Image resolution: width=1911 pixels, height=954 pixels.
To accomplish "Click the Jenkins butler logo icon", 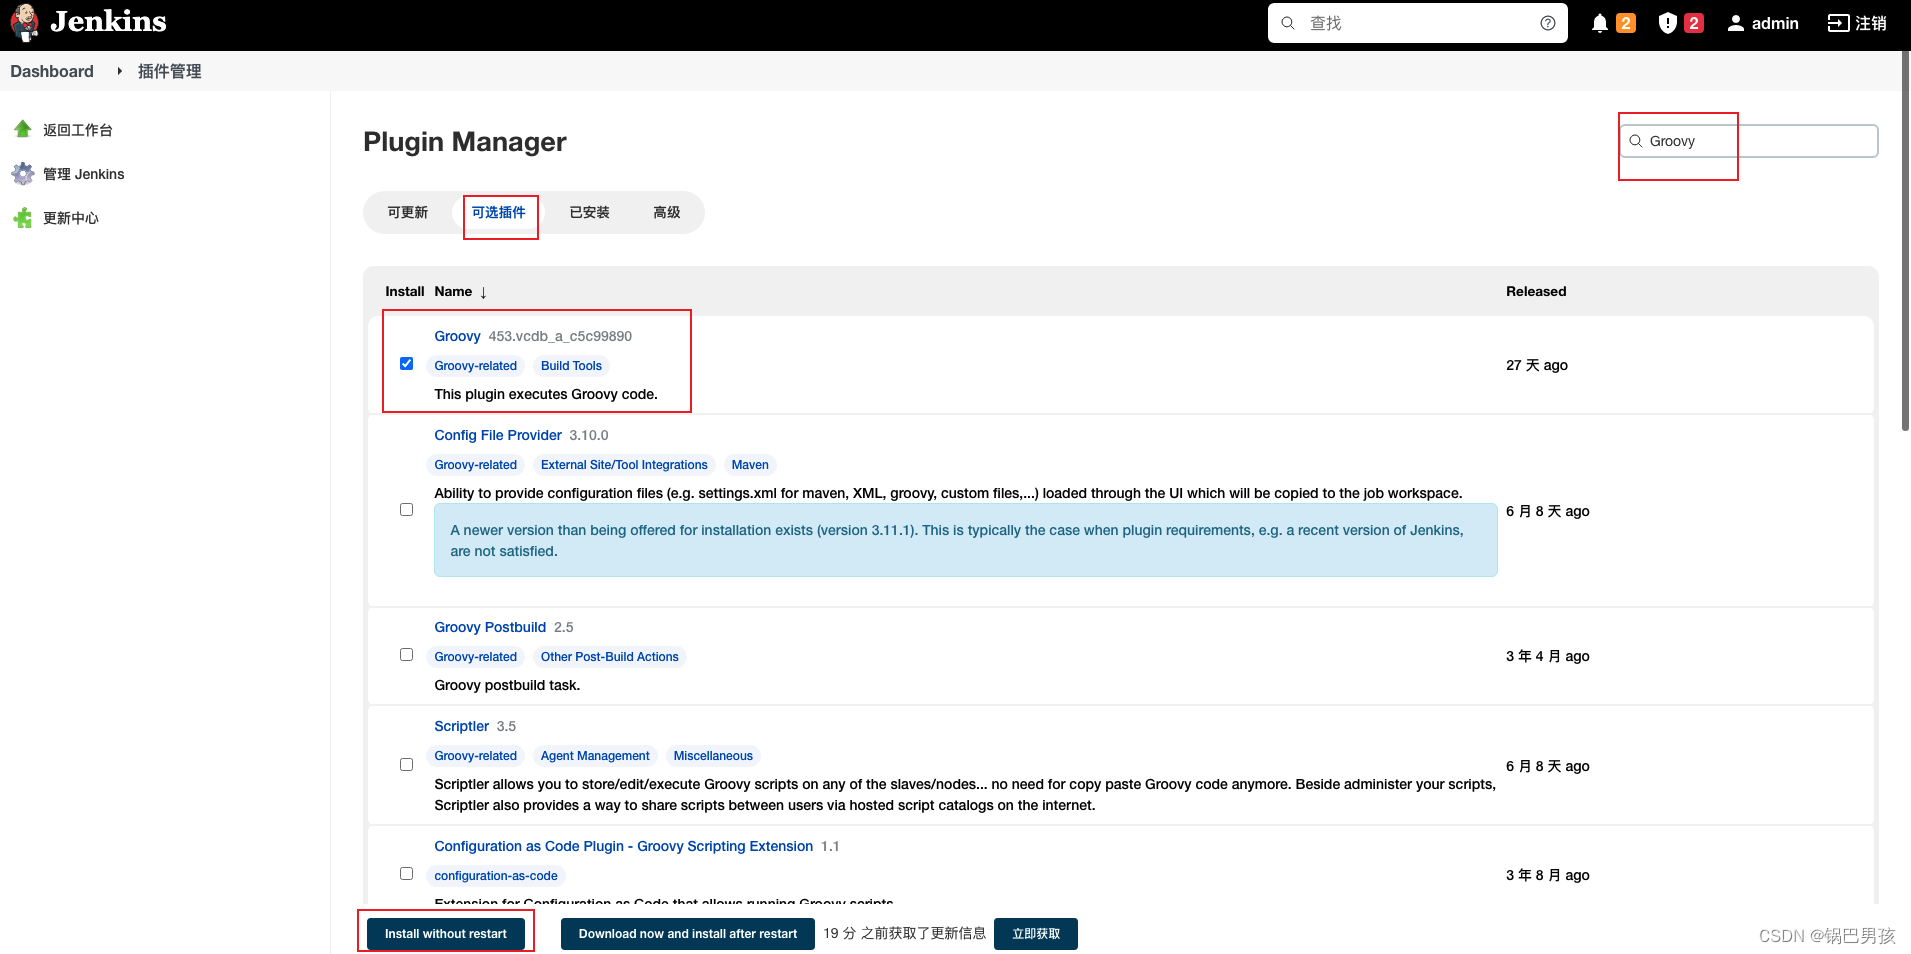I will (25, 23).
